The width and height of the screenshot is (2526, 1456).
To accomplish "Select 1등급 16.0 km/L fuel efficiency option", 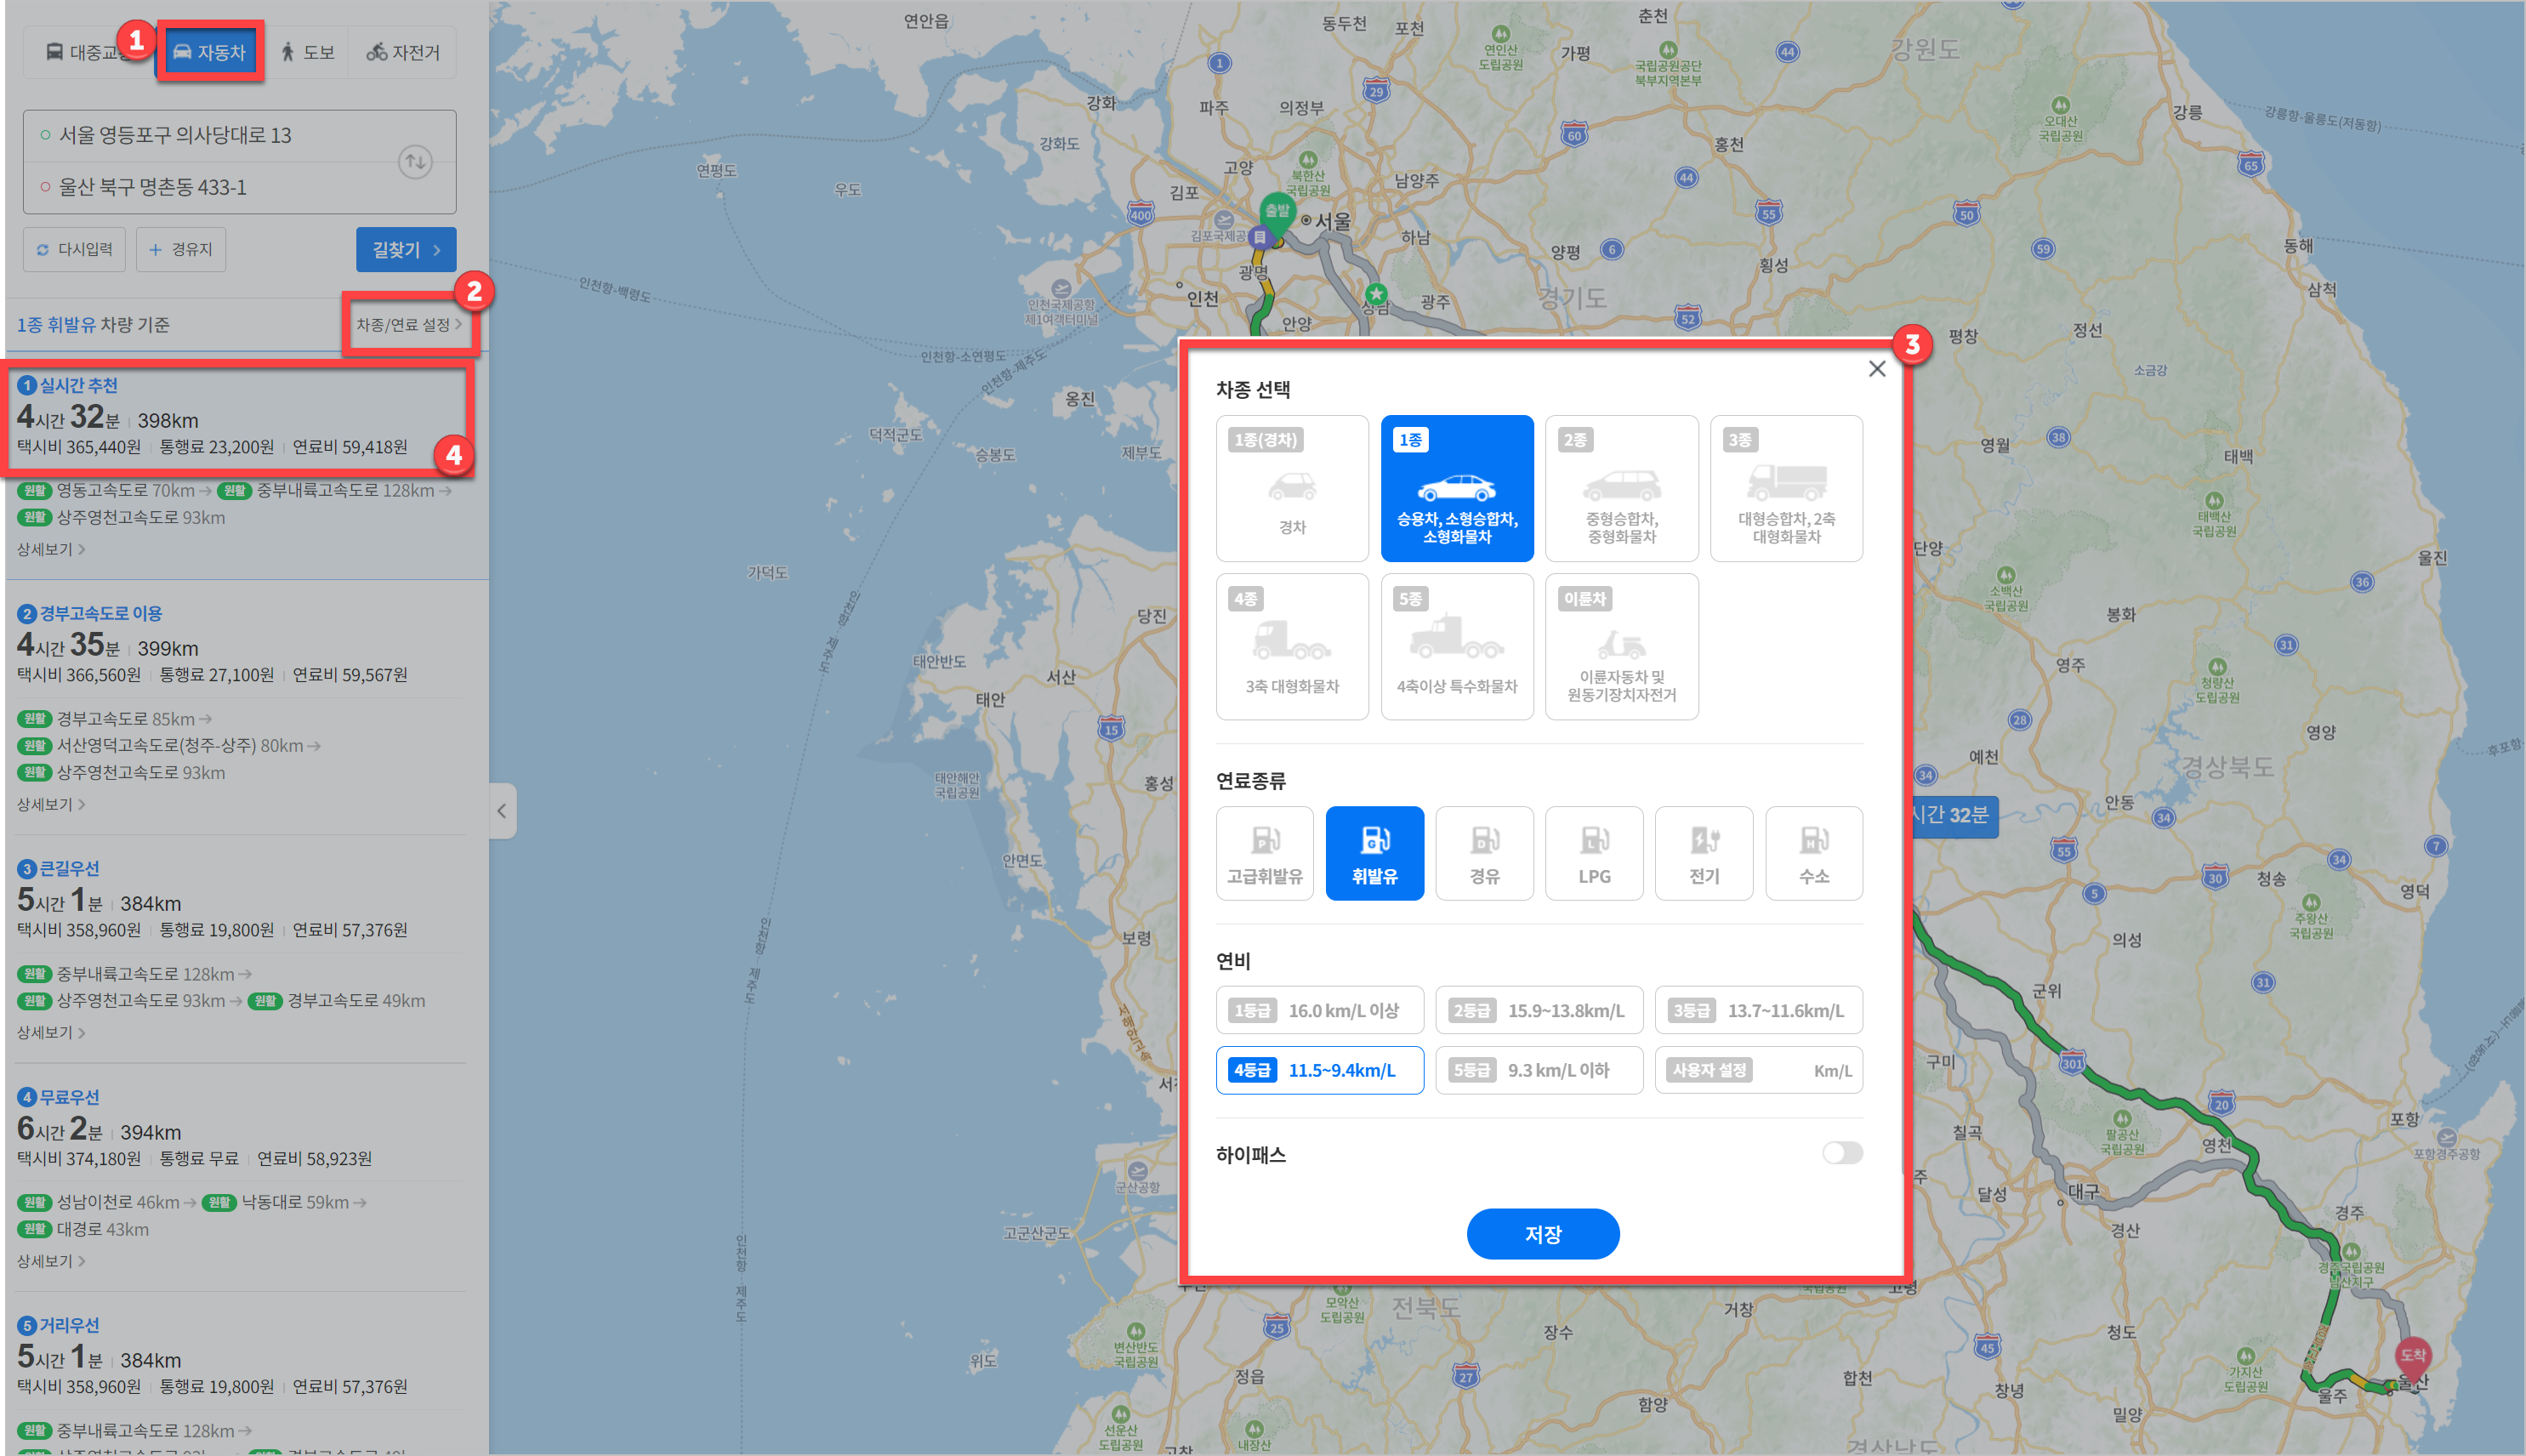I will [1319, 1010].
